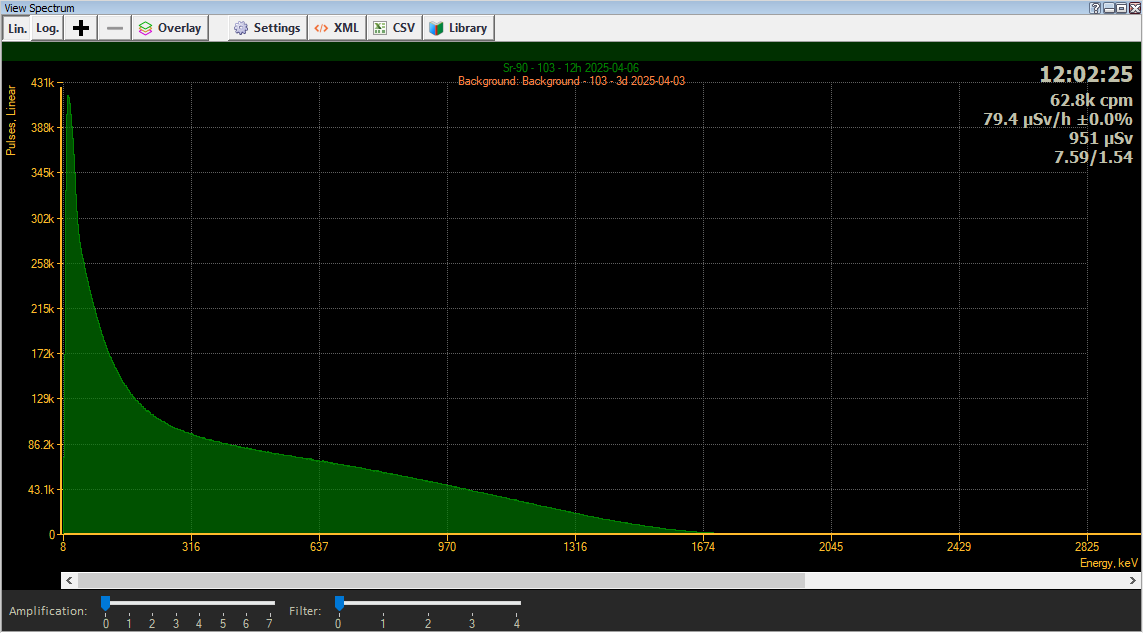Image resolution: width=1143 pixels, height=633 pixels.
Task: Click the horizontal scrollbar thumb
Action: coord(440,580)
